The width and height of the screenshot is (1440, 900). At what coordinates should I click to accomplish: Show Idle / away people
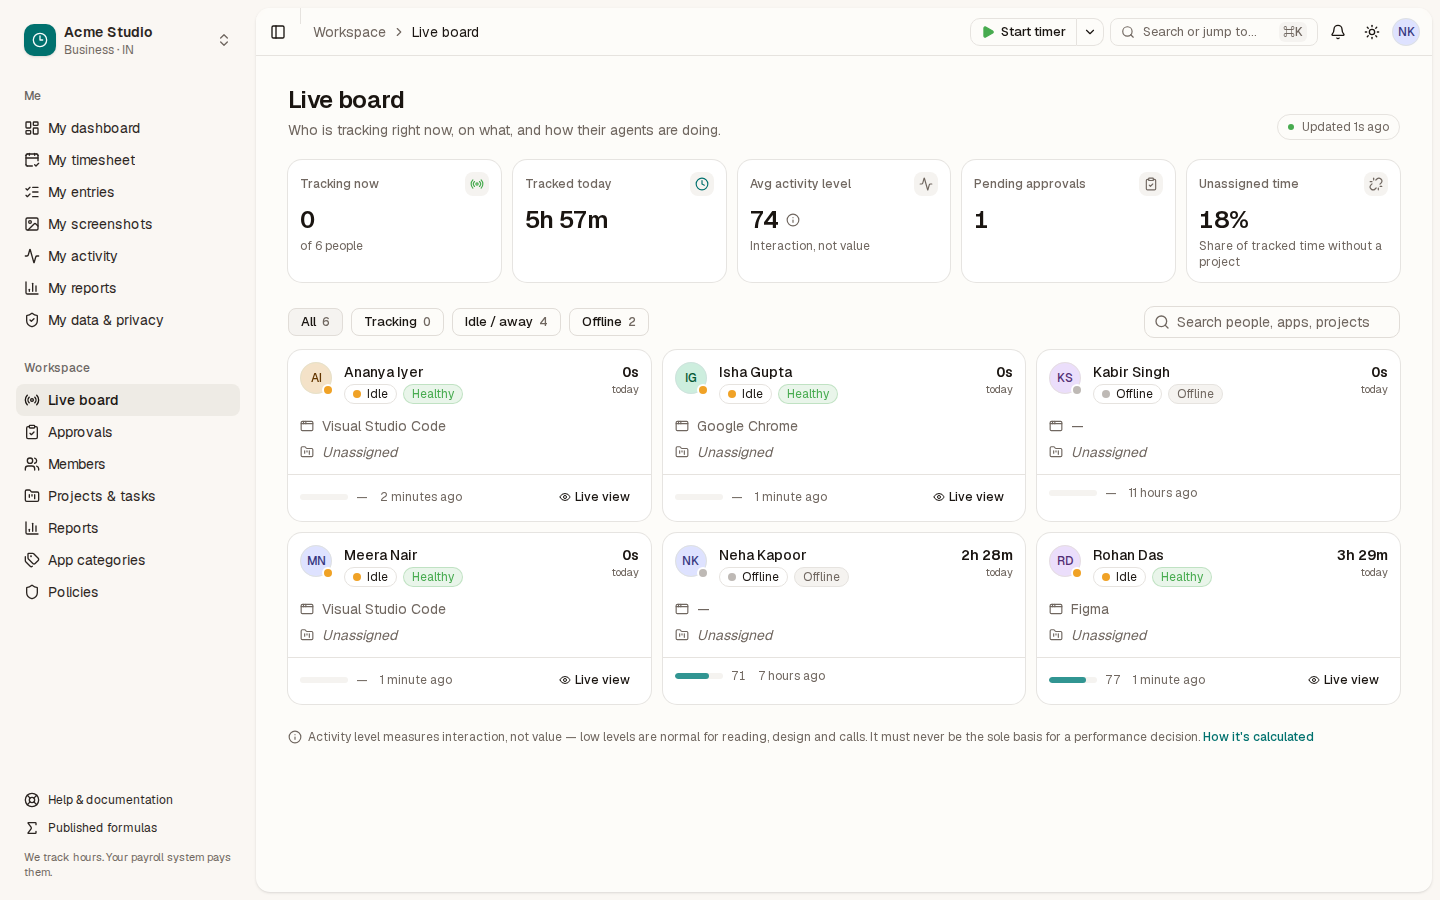(x=506, y=322)
